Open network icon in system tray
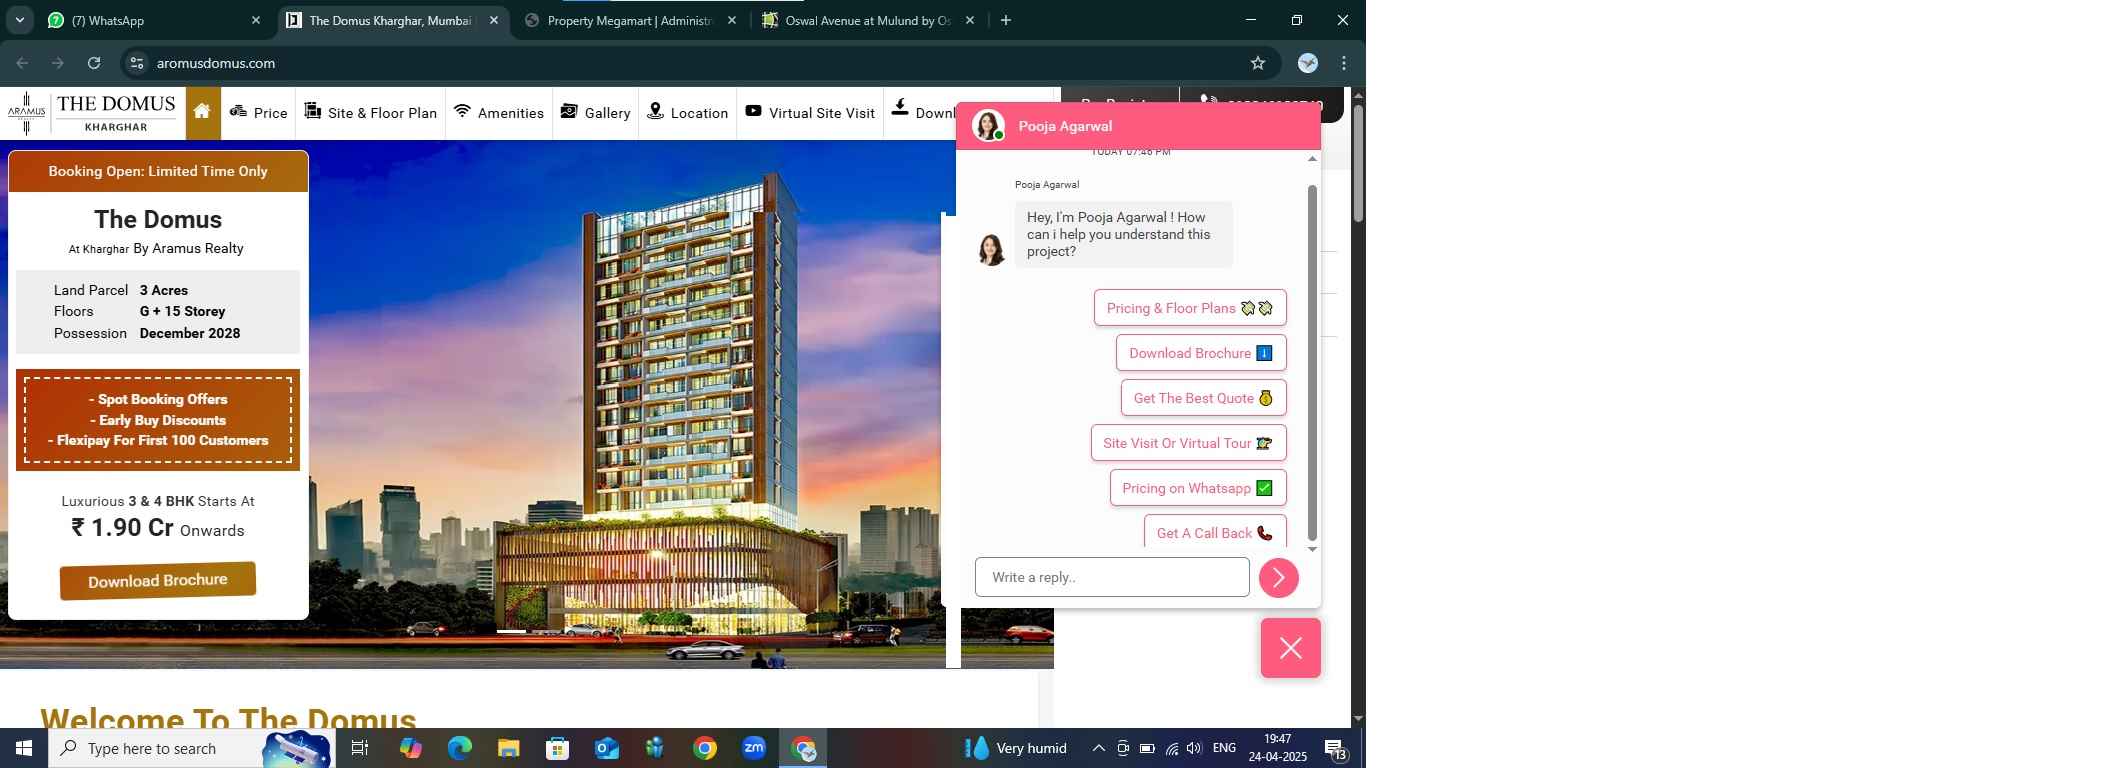The width and height of the screenshot is (2120, 768). (x=1171, y=748)
